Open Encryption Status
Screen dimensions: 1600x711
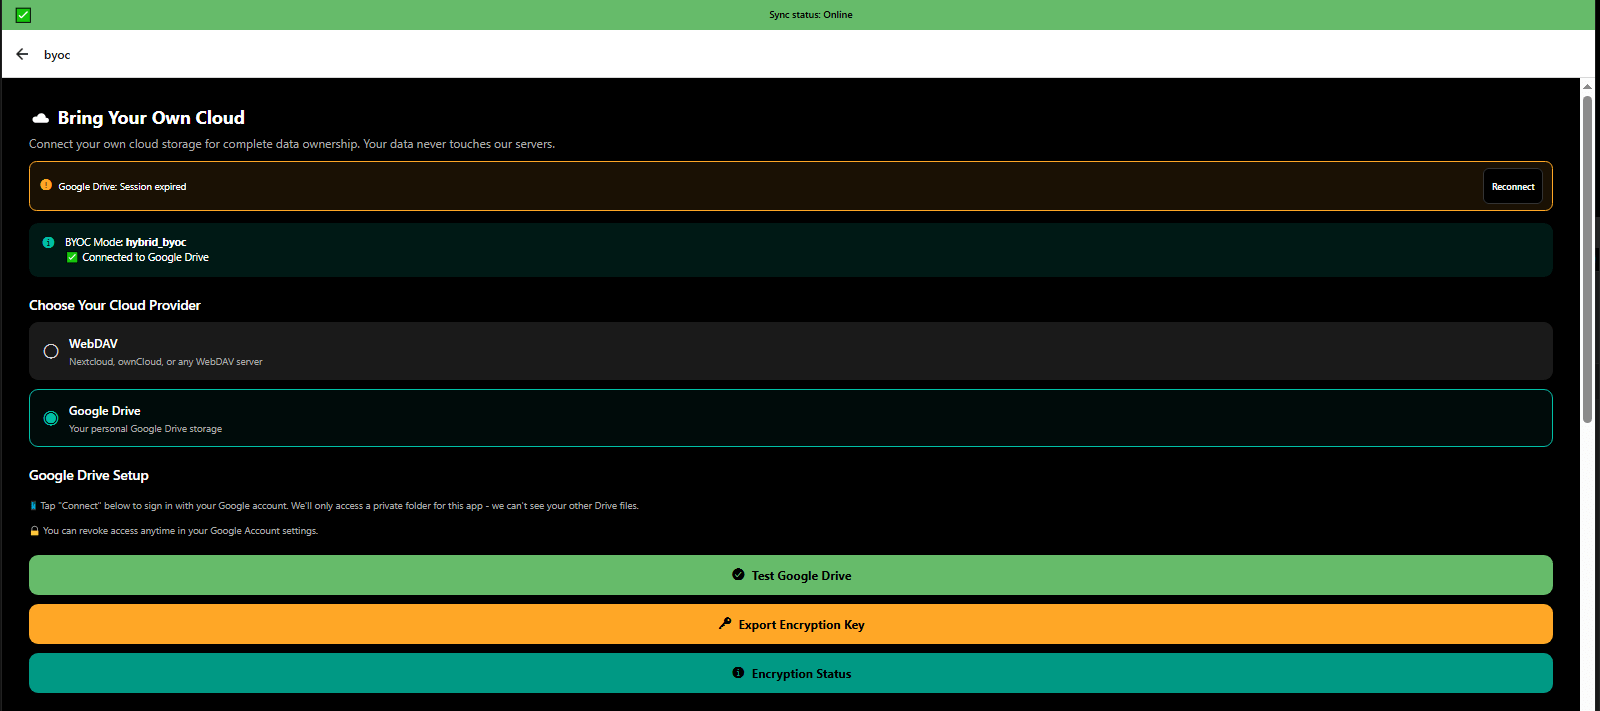(x=790, y=673)
